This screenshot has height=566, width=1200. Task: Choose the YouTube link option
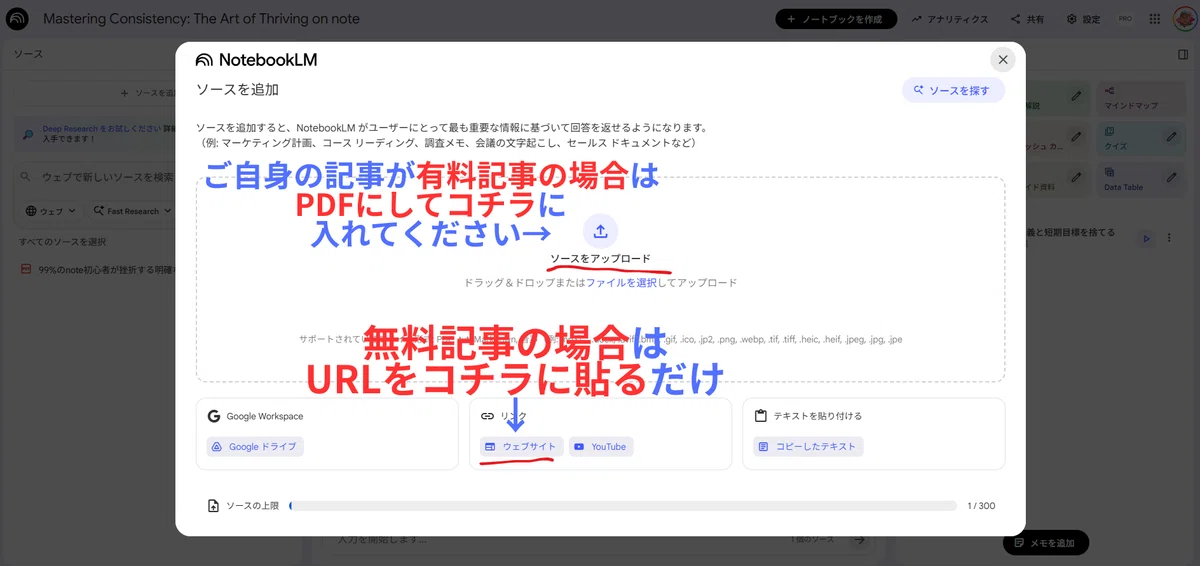(x=601, y=446)
